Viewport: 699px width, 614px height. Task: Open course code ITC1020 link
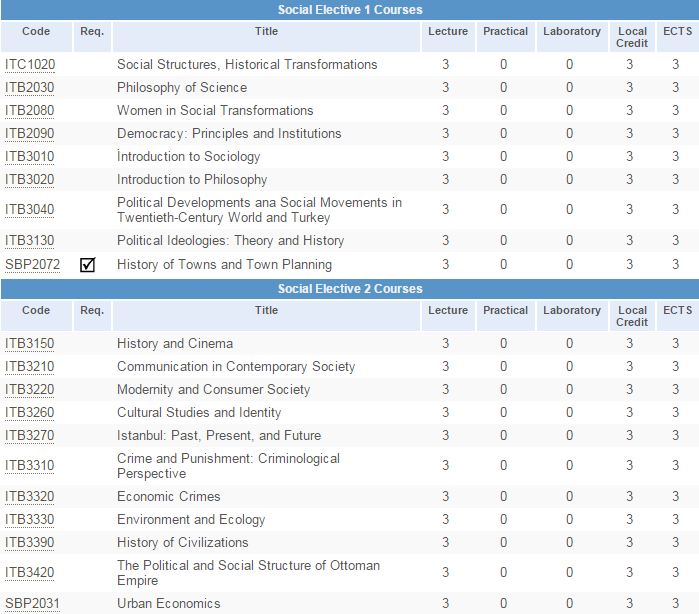(x=30, y=65)
